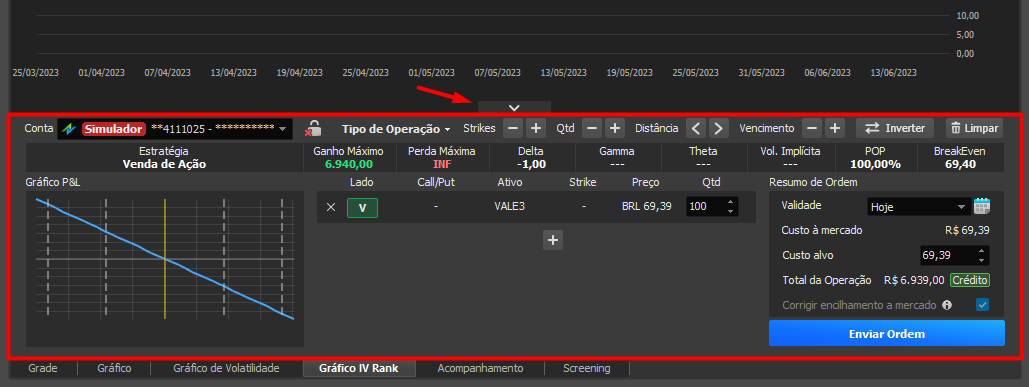The height and width of the screenshot is (387, 1029).
Task: Increase Custo alvo with the up arrow
Action: [x=981, y=251]
